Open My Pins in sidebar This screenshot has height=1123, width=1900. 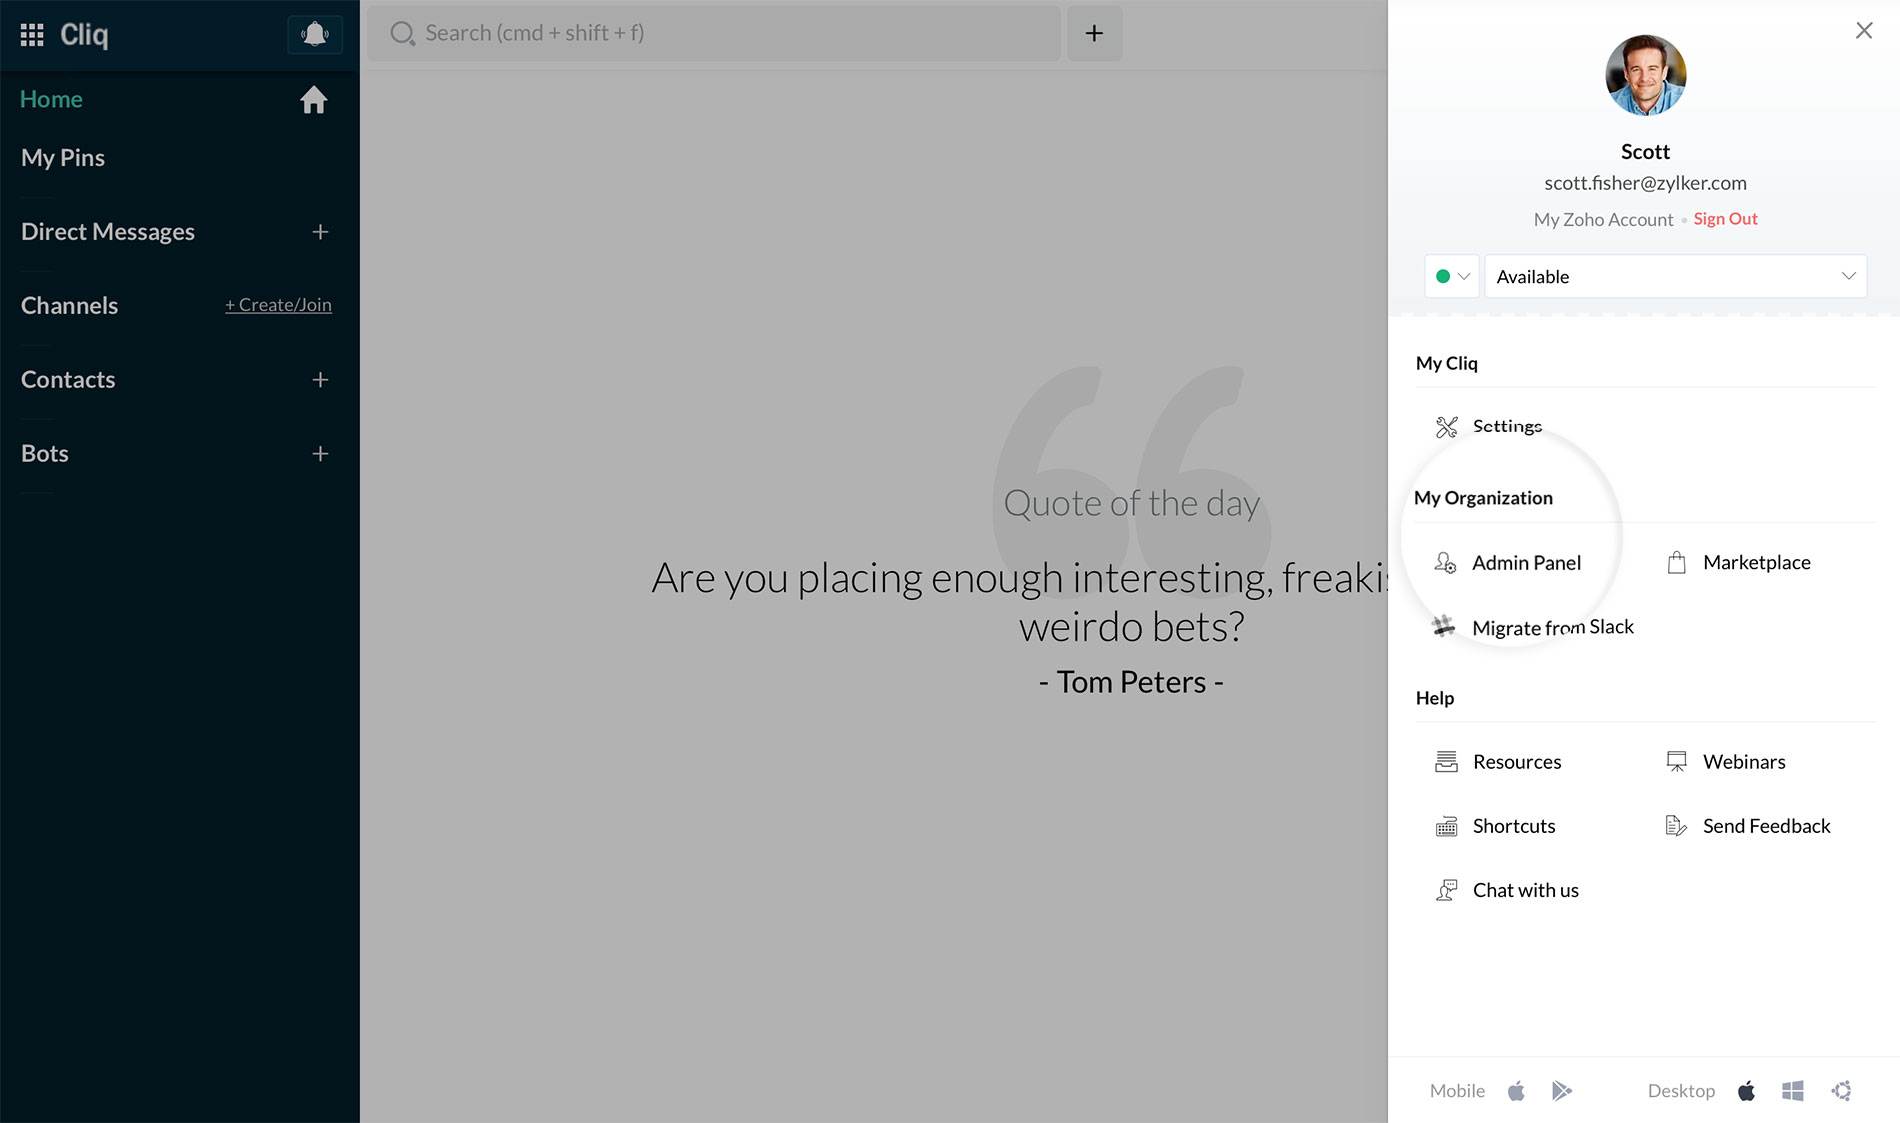tap(63, 158)
